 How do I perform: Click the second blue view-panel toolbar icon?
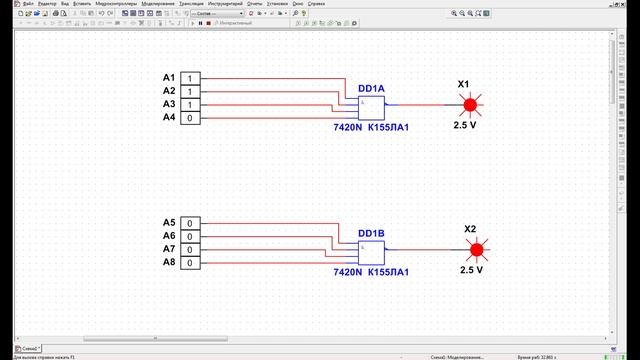[x=133, y=13]
